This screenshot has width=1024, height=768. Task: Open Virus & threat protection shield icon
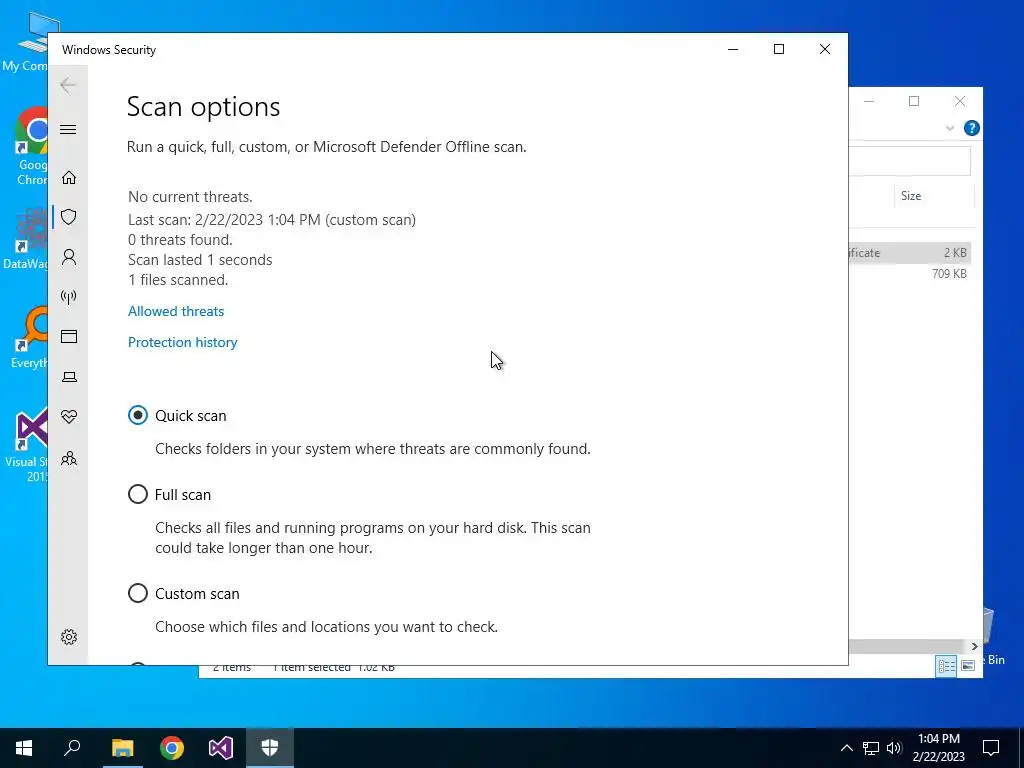(x=69, y=217)
